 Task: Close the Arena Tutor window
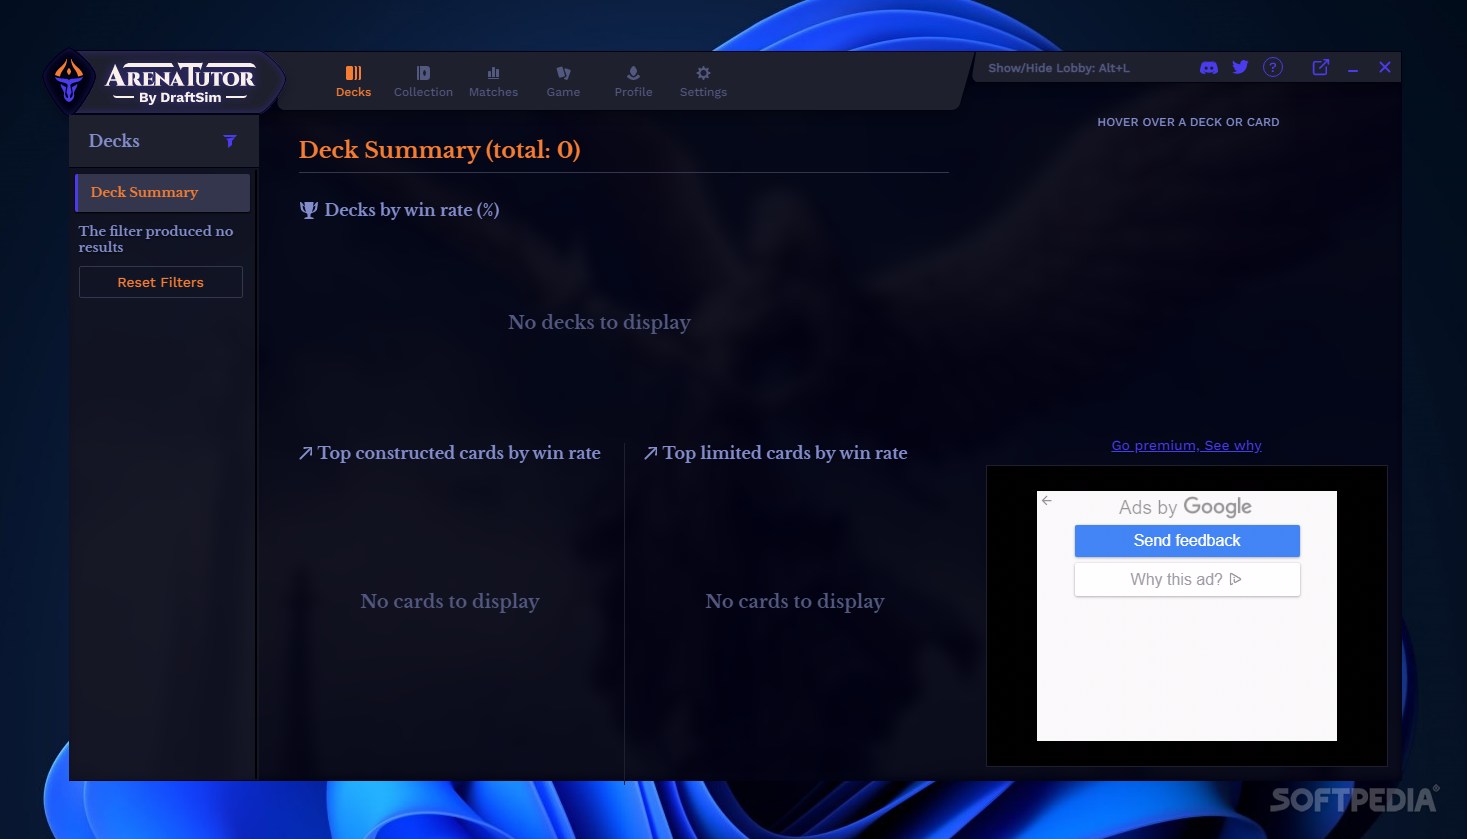tap(1385, 67)
